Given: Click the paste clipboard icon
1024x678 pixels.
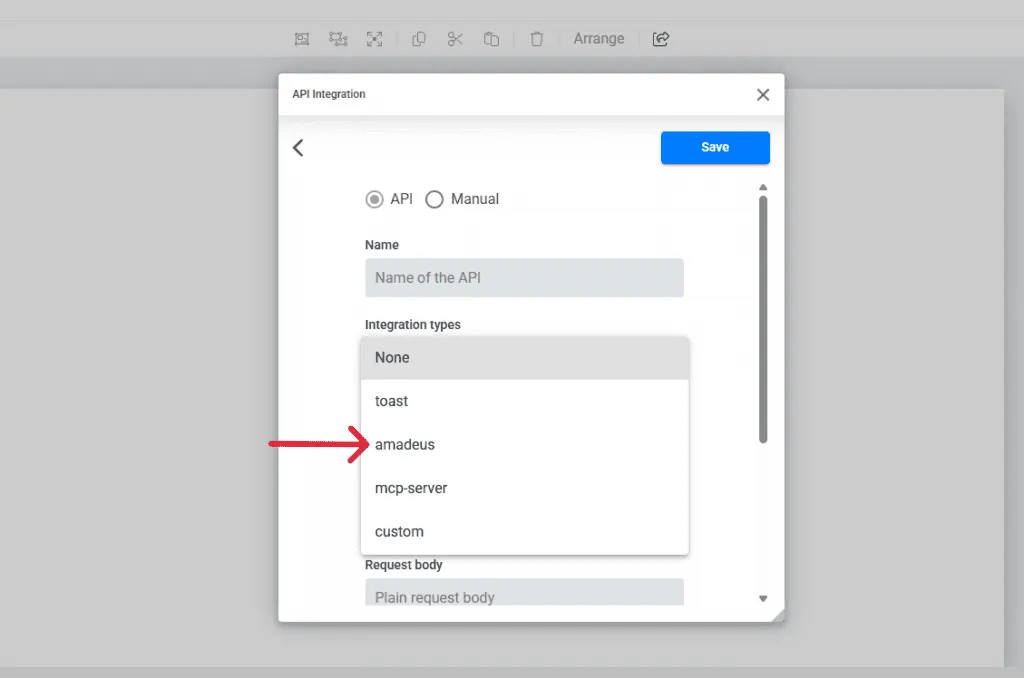Looking at the screenshot, I should click(x=491, y=39).
